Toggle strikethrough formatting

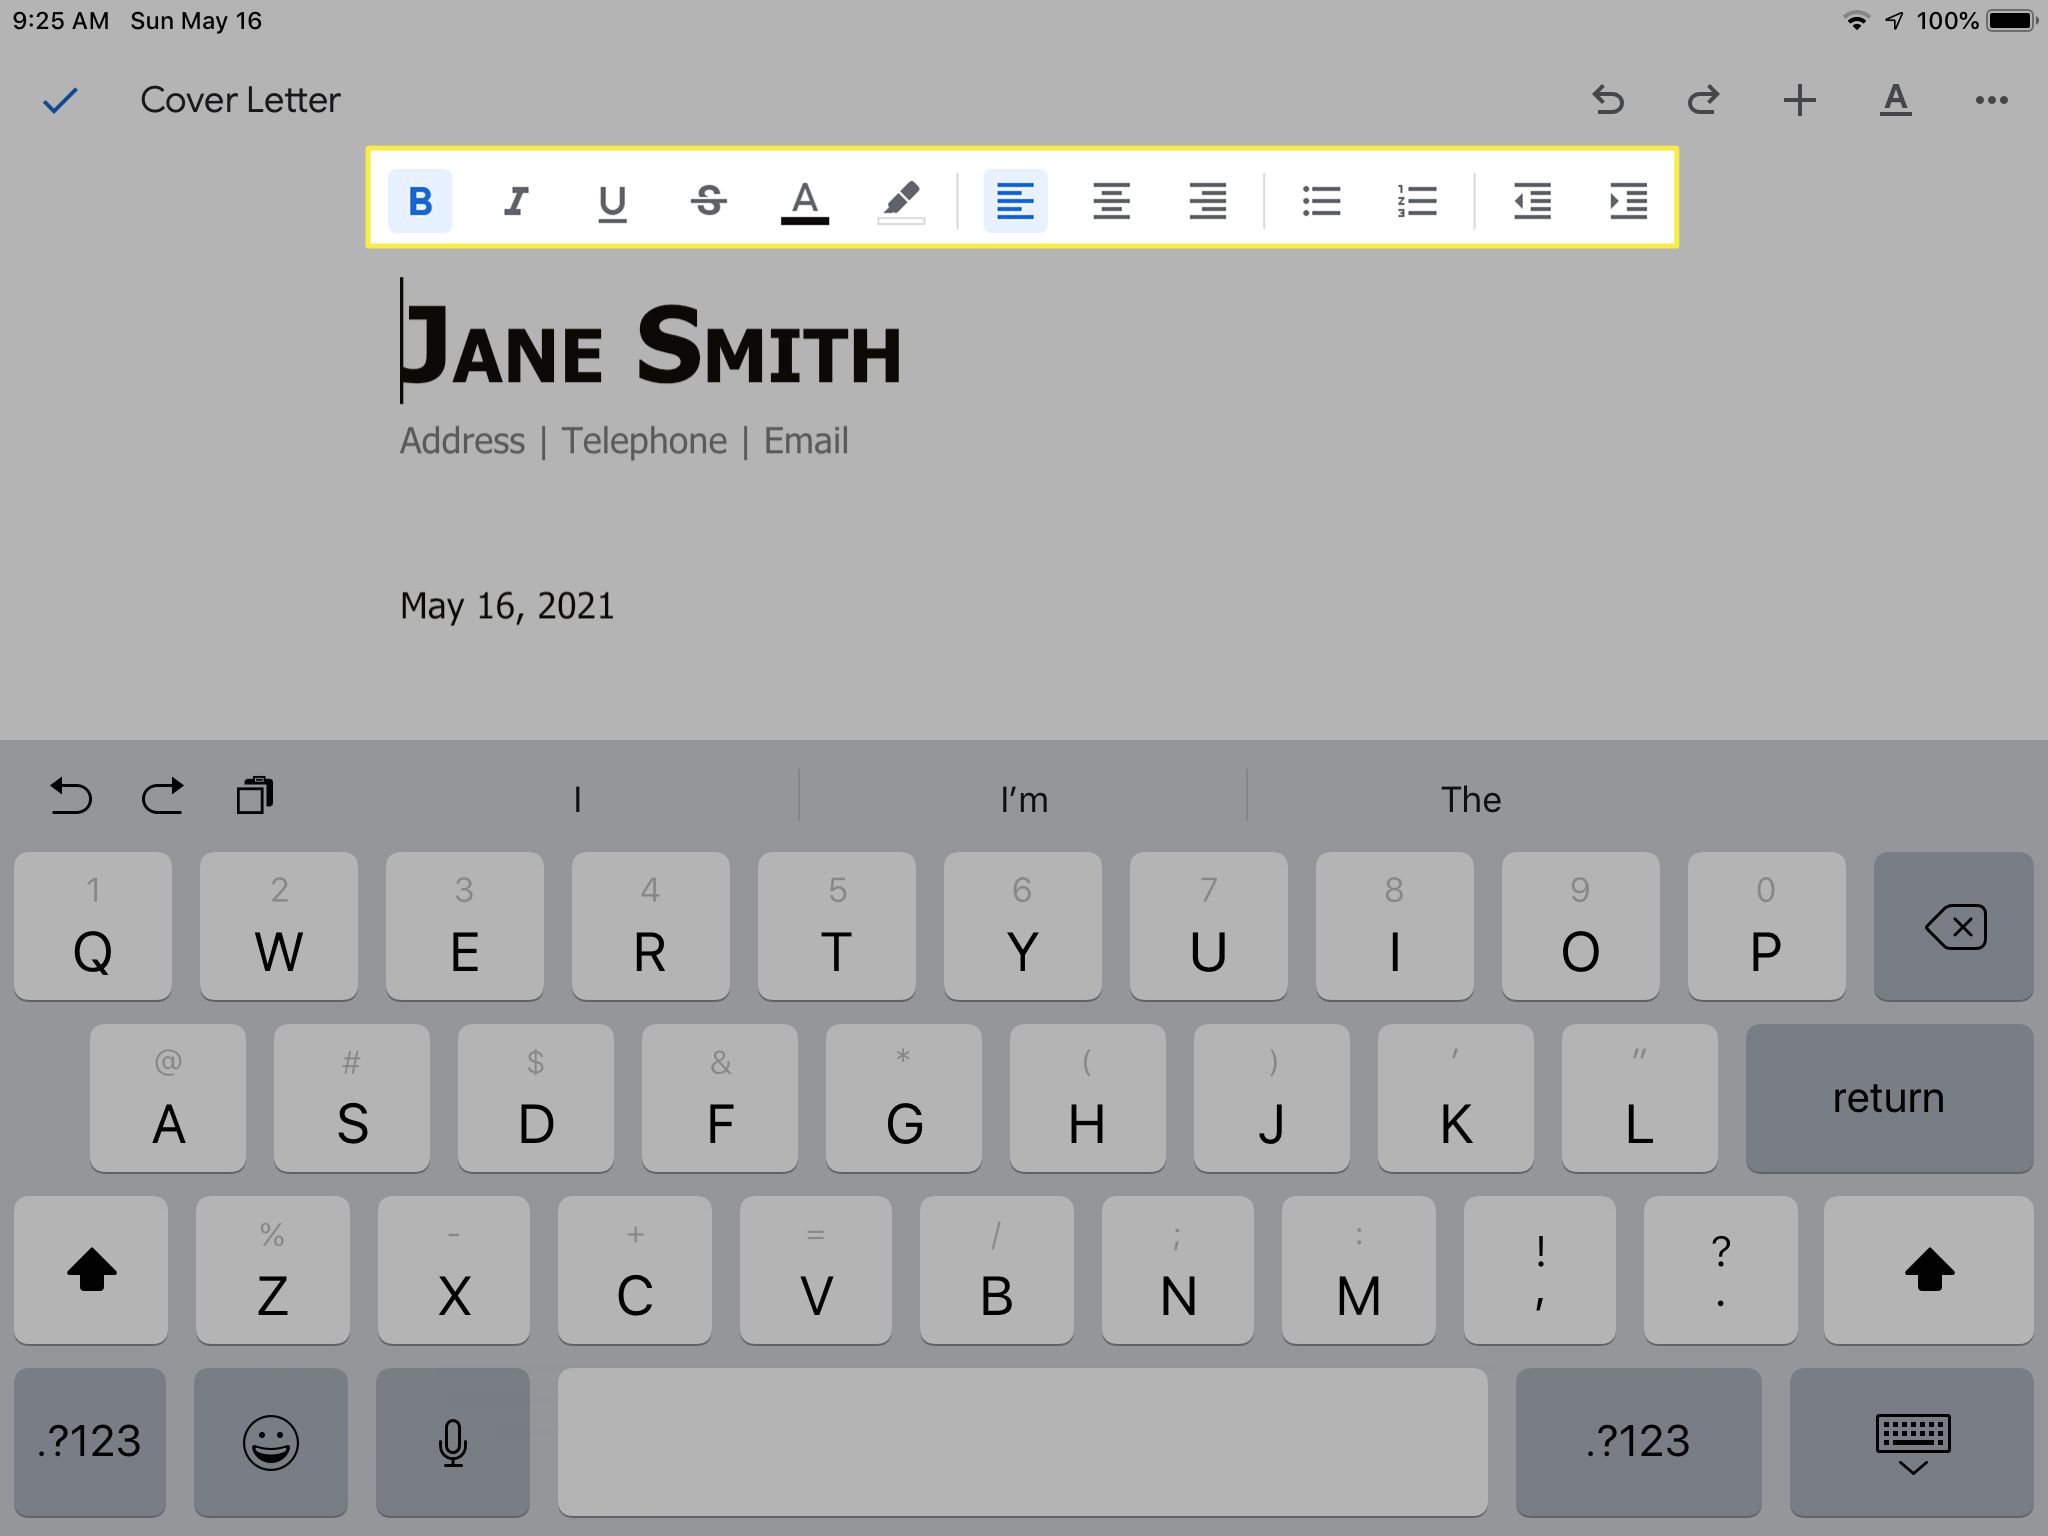708,201
